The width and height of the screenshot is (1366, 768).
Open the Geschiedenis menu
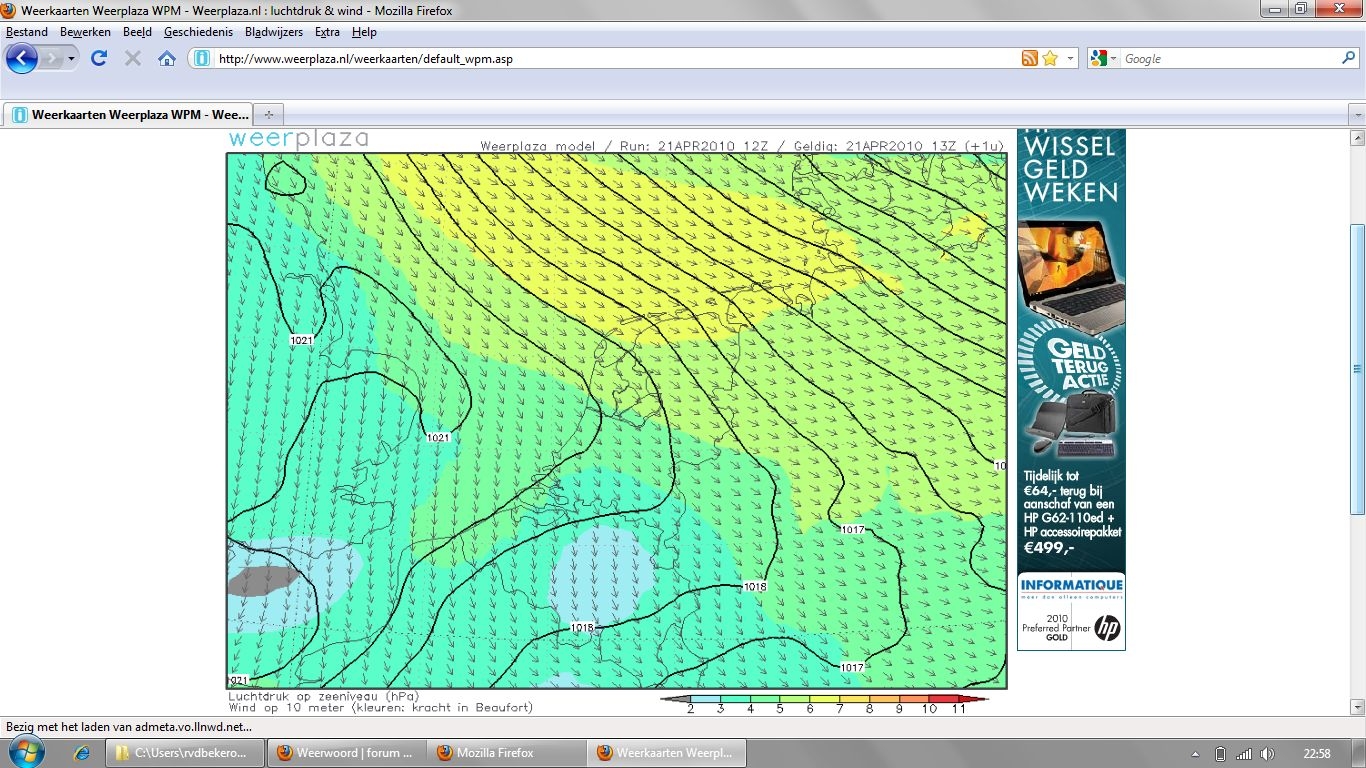click(x=198, y=32)
